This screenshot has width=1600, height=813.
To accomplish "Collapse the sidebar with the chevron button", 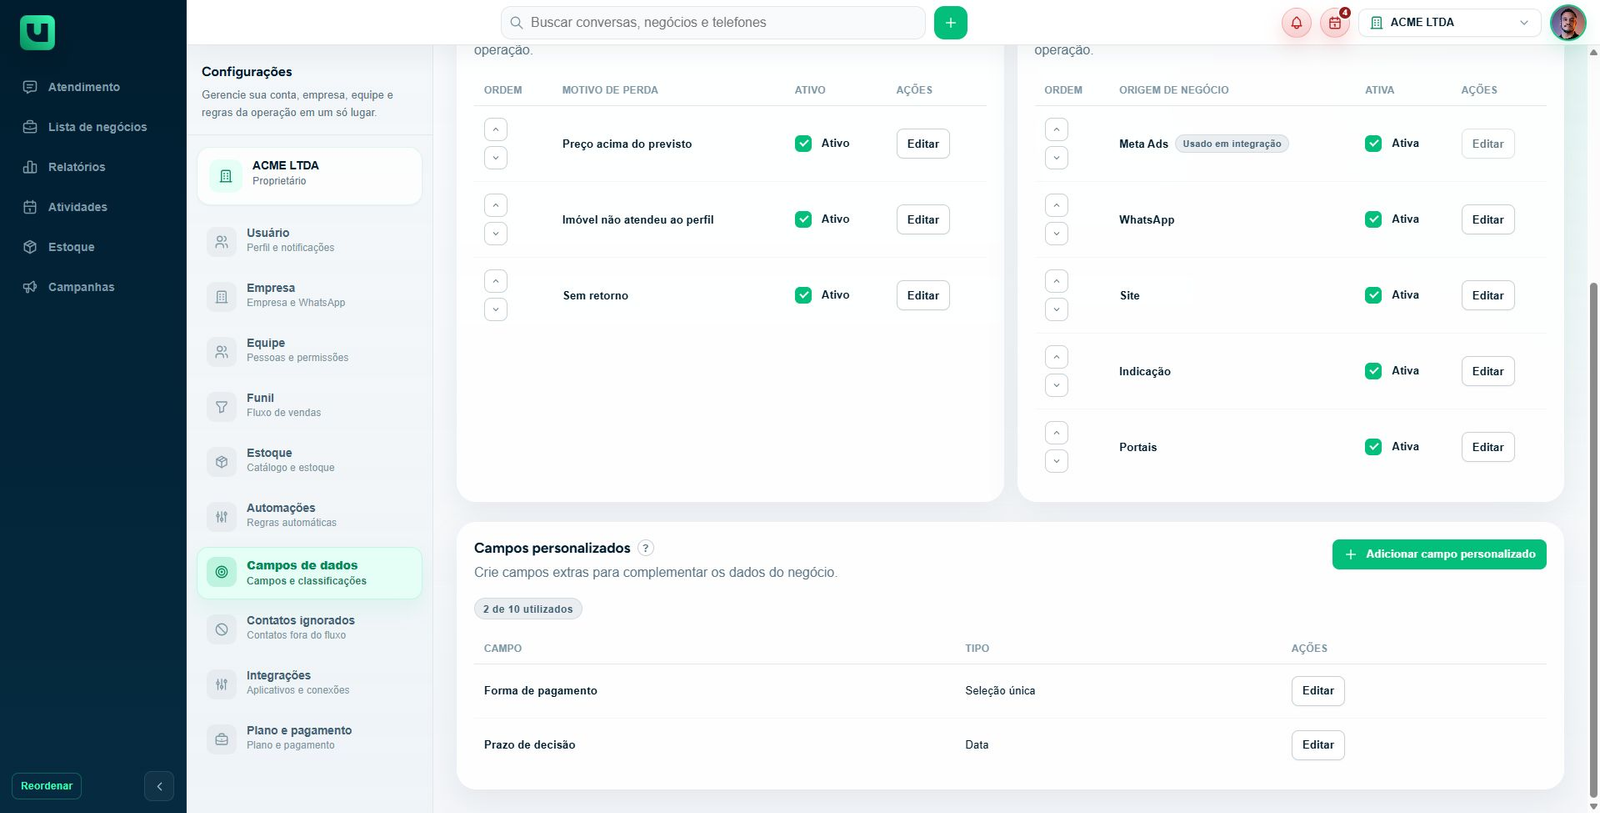I will (159, 786).
